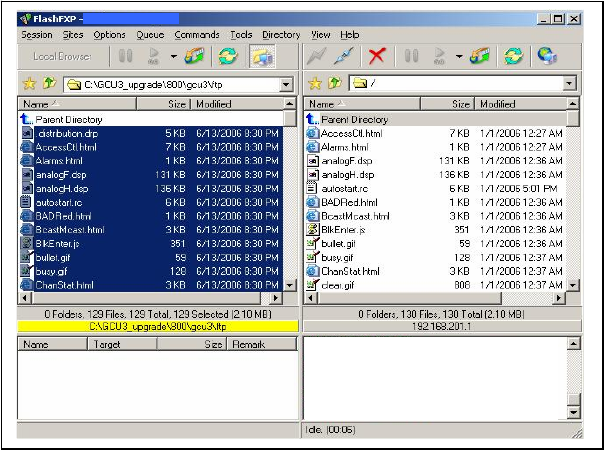Open the Commands menu

tap(197, 35)
